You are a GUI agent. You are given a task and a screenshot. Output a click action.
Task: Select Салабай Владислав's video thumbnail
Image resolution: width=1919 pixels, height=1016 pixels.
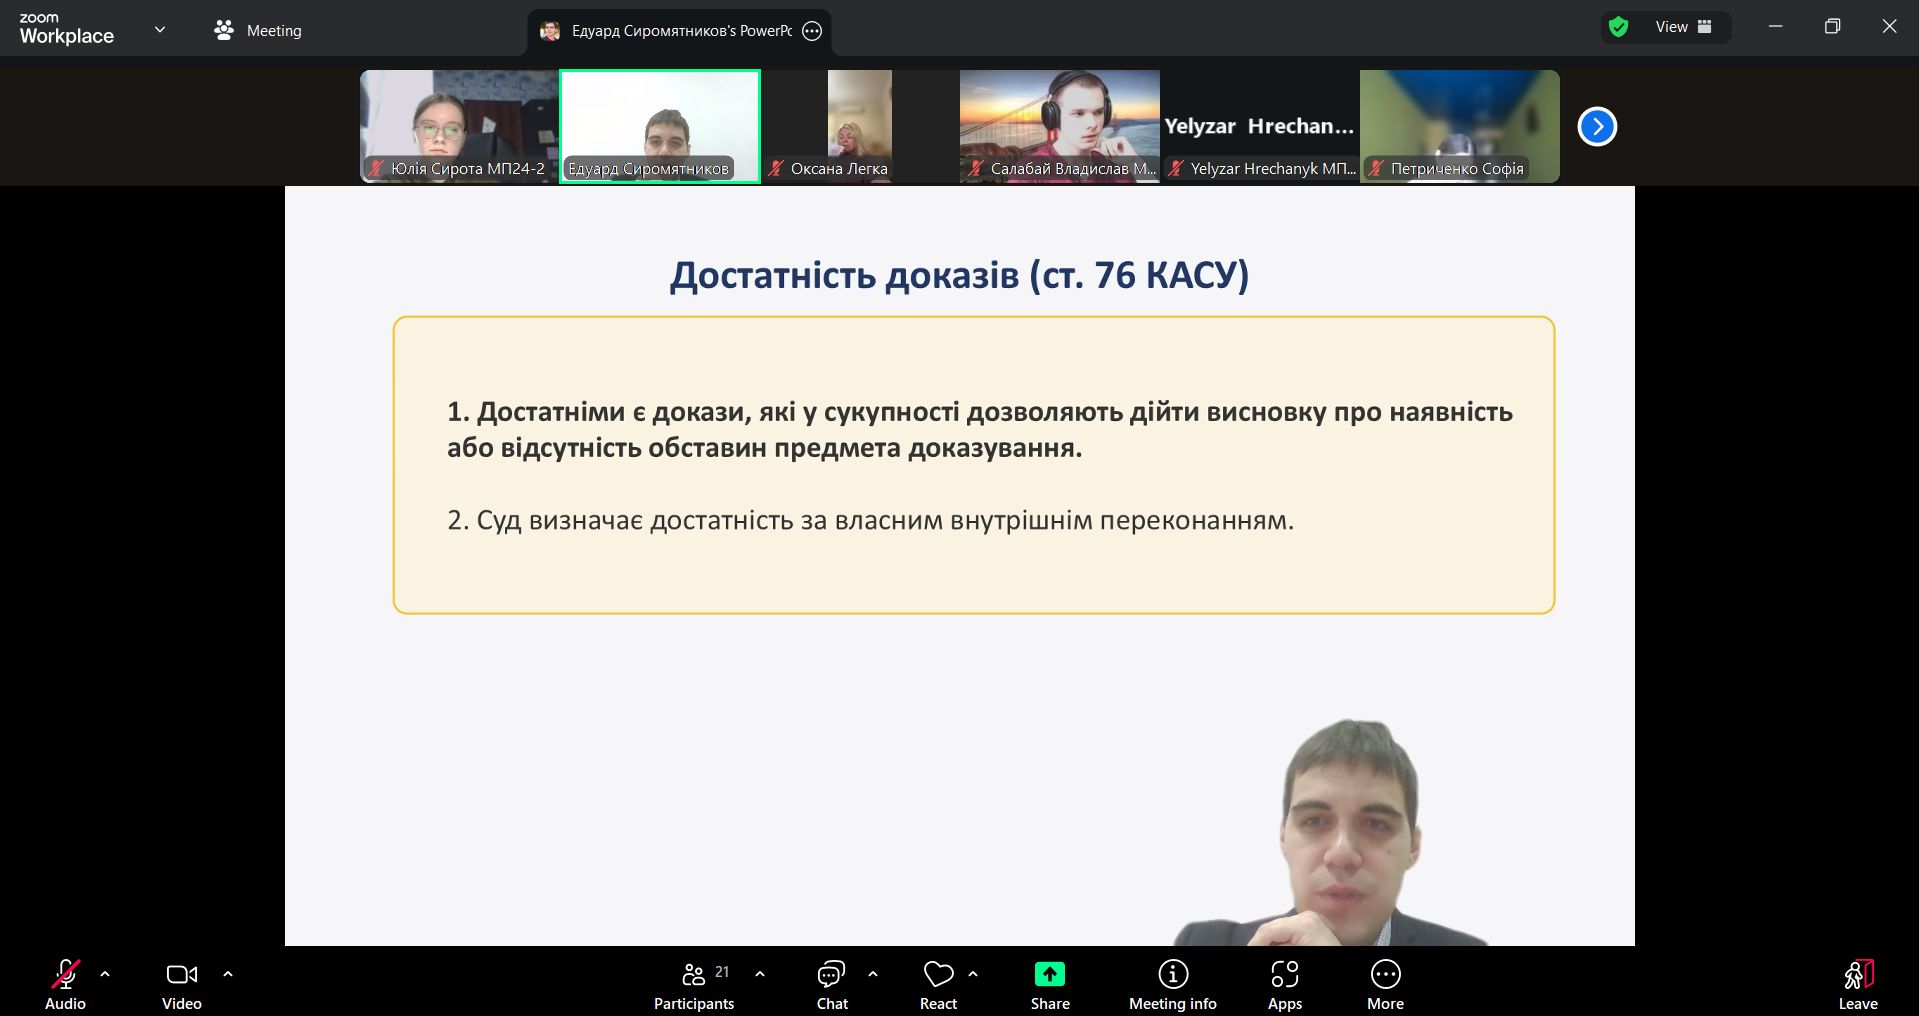[1059, 125]
